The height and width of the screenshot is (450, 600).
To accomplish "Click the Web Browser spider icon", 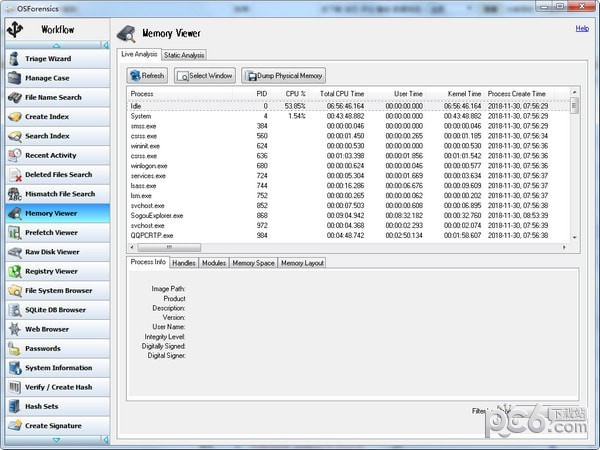I will [x=15, y=329].
